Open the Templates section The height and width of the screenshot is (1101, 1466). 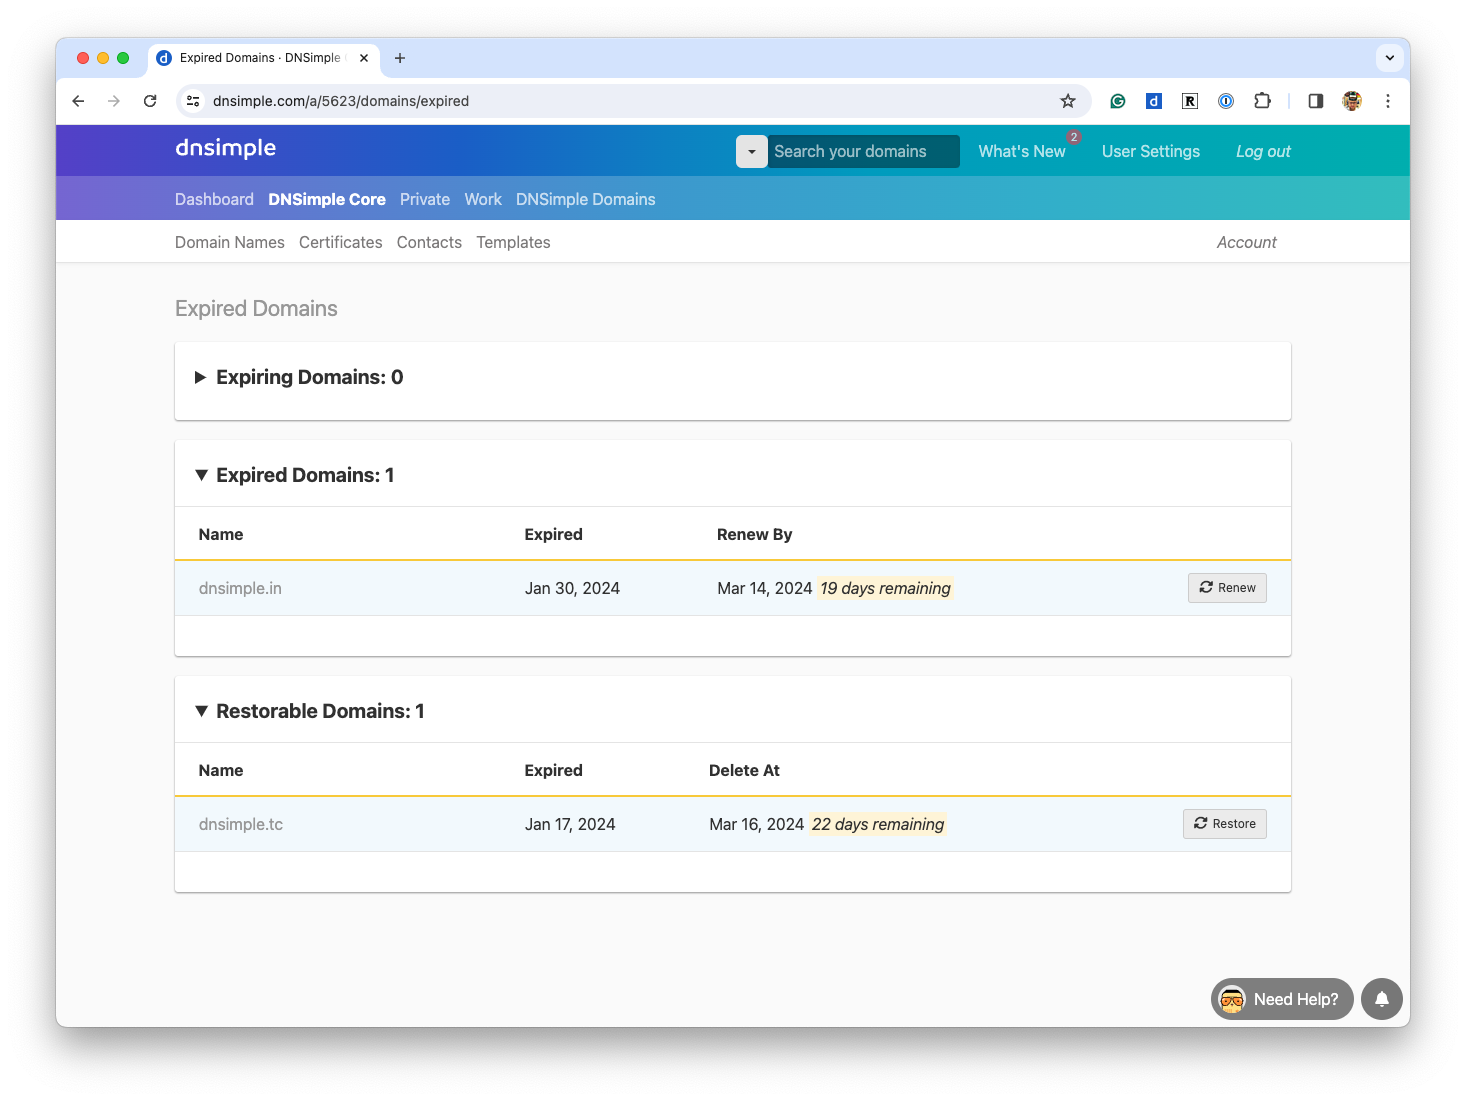point(513,243)
